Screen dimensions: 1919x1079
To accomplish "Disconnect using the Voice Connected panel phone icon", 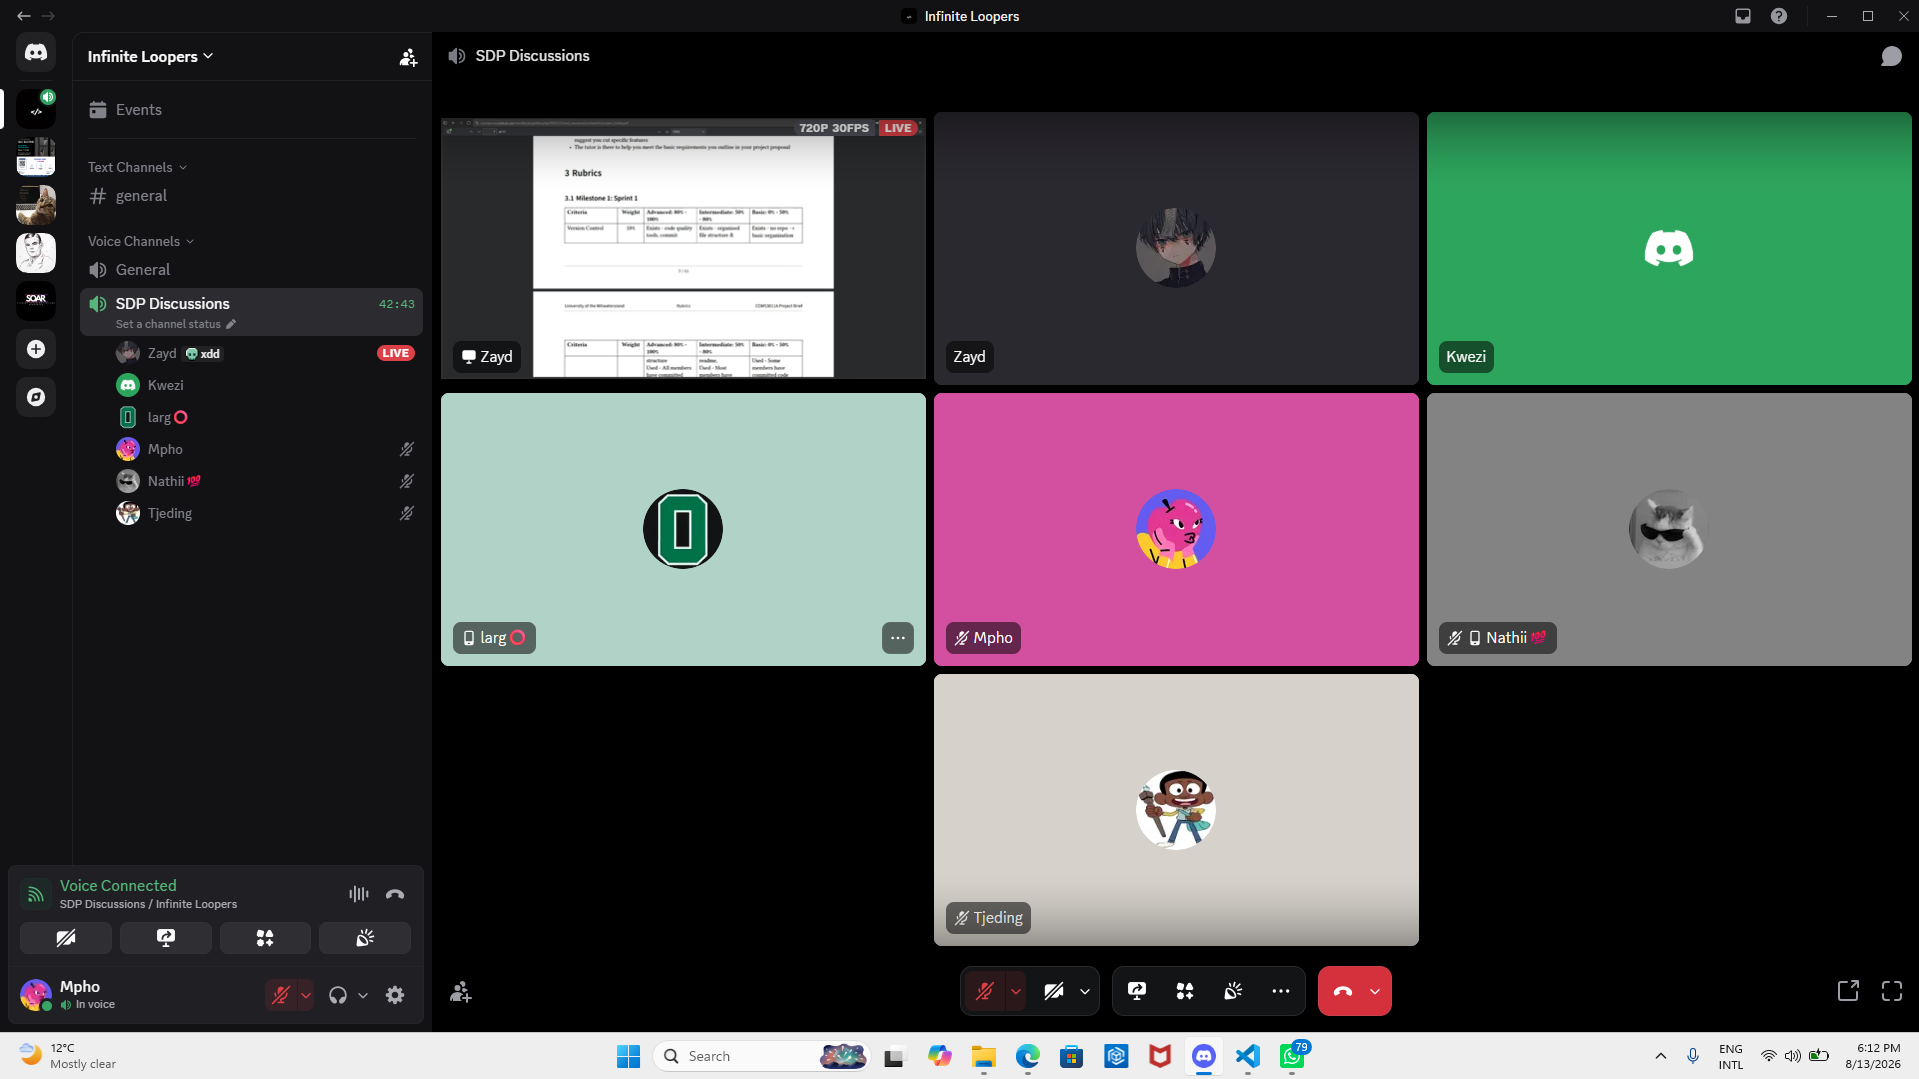I will coord(395,894).
